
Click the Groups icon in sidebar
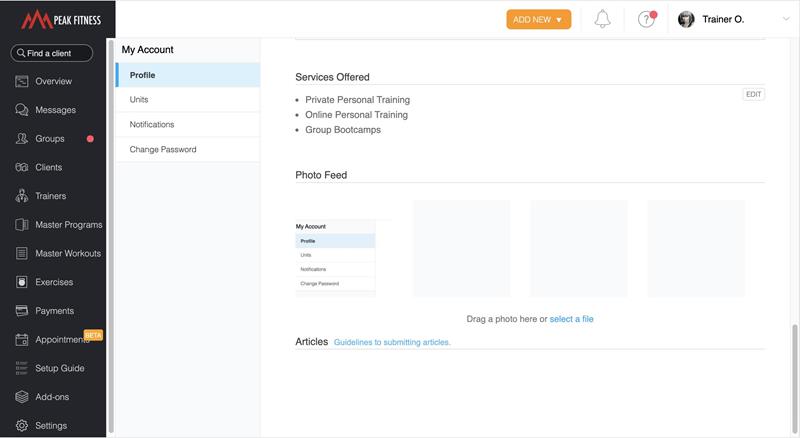tap(21, 139)
